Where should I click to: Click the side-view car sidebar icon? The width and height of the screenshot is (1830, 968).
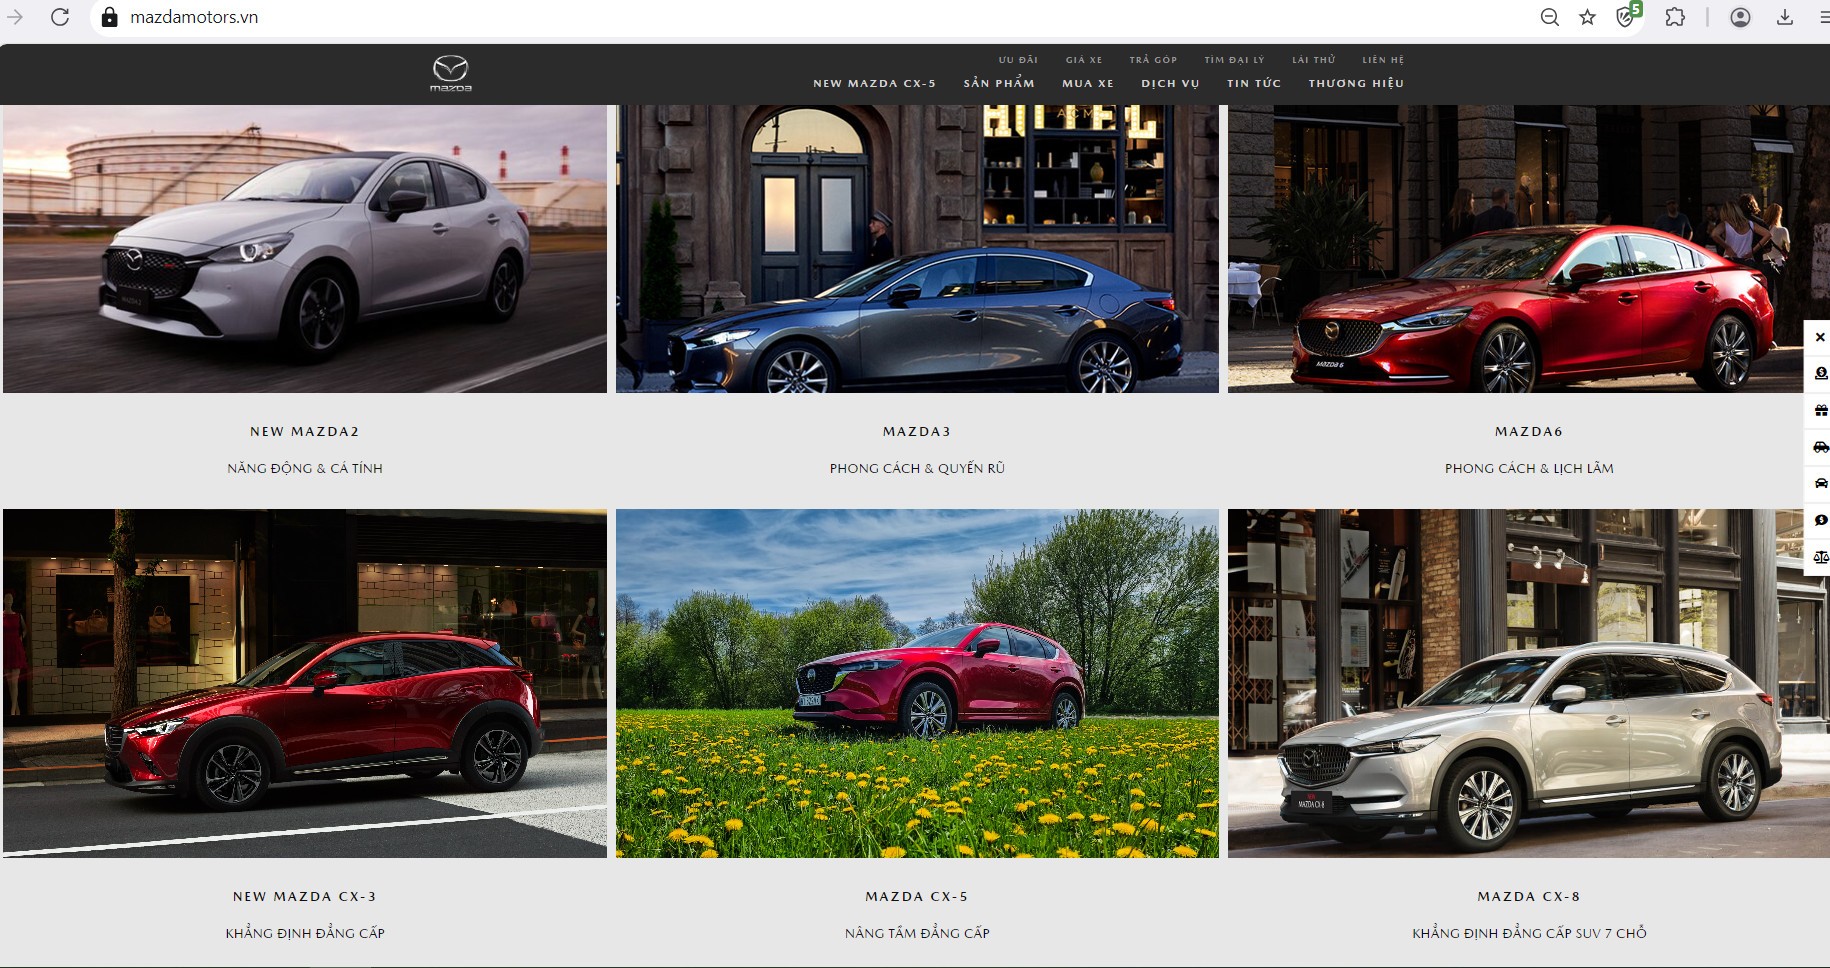coord(1820,447)
